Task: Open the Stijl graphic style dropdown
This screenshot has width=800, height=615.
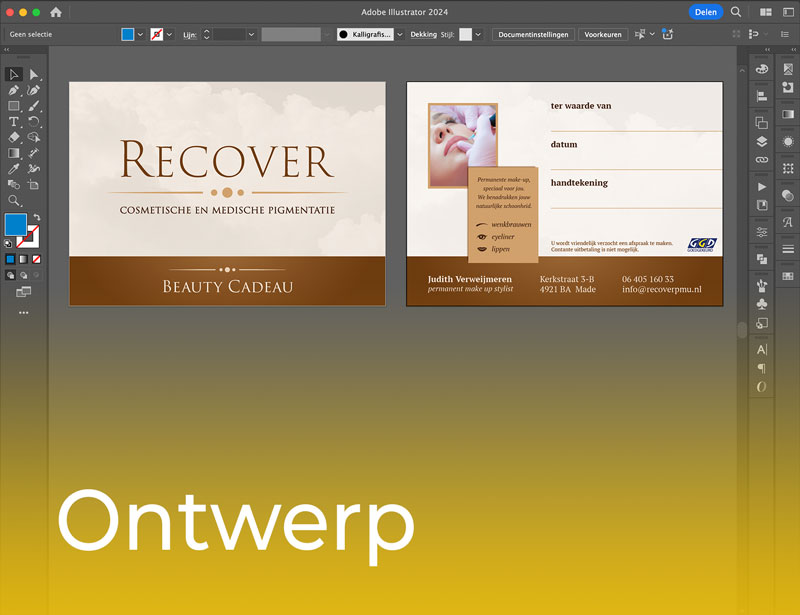Action: [x=478, y=34]
